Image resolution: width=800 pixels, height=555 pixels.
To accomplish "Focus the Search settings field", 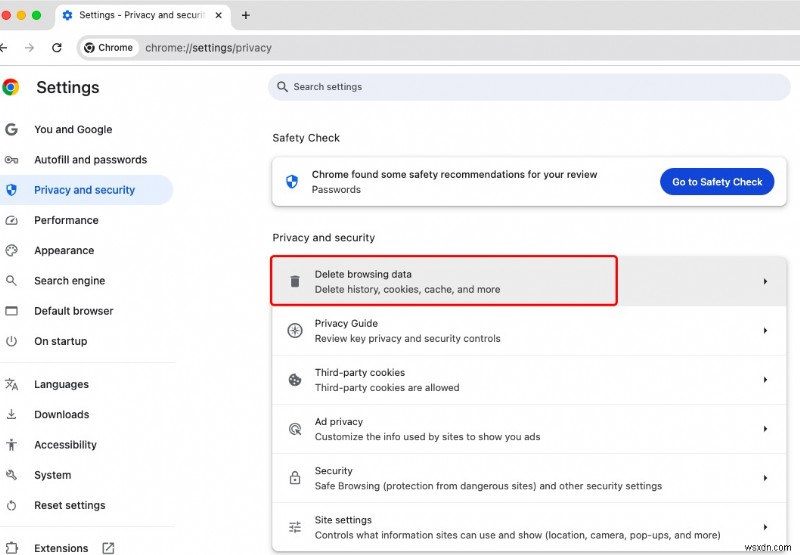I will [529, 87].
